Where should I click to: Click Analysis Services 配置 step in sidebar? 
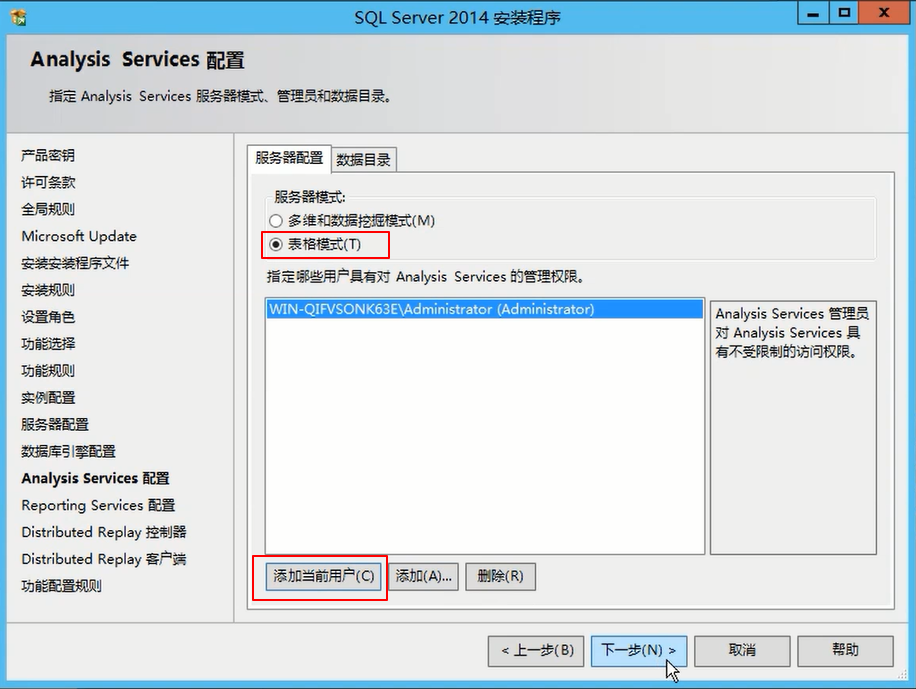pos(95,478)
